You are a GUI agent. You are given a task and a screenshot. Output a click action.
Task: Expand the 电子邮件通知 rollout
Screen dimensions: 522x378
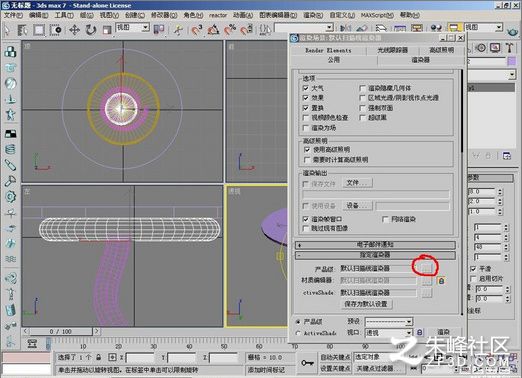375,245
